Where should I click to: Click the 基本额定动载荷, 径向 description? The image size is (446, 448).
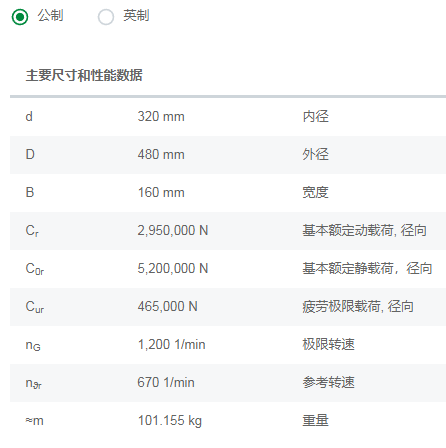(364, 231)
